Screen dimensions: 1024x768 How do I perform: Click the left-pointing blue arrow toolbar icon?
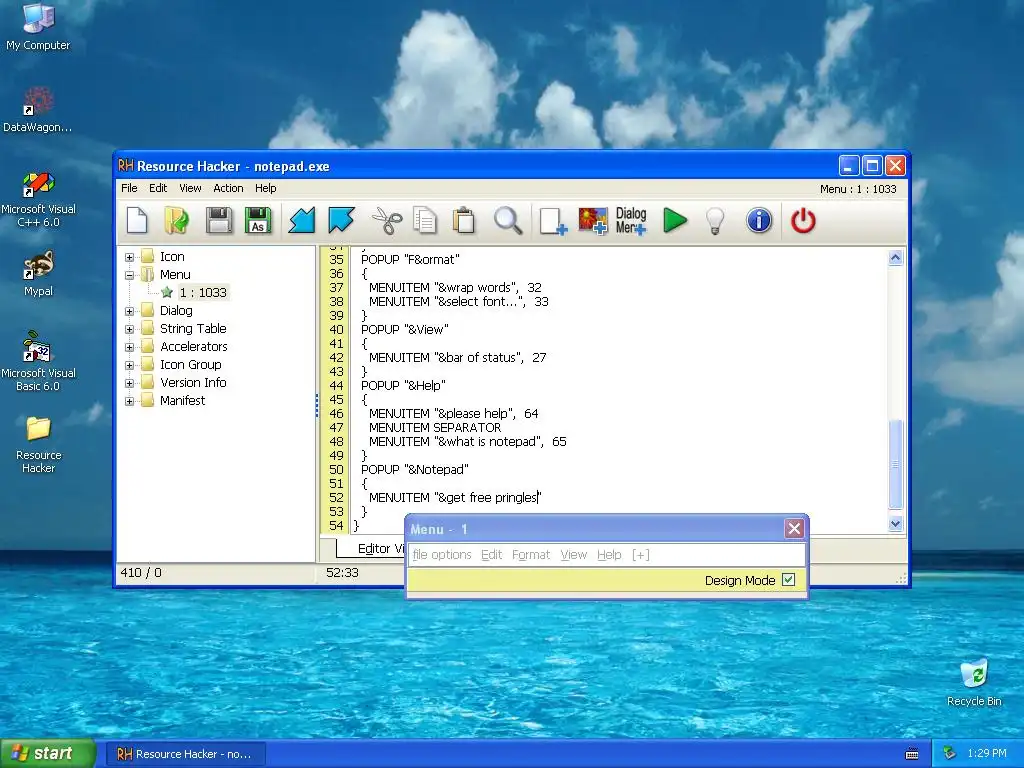tap(302, 221)
